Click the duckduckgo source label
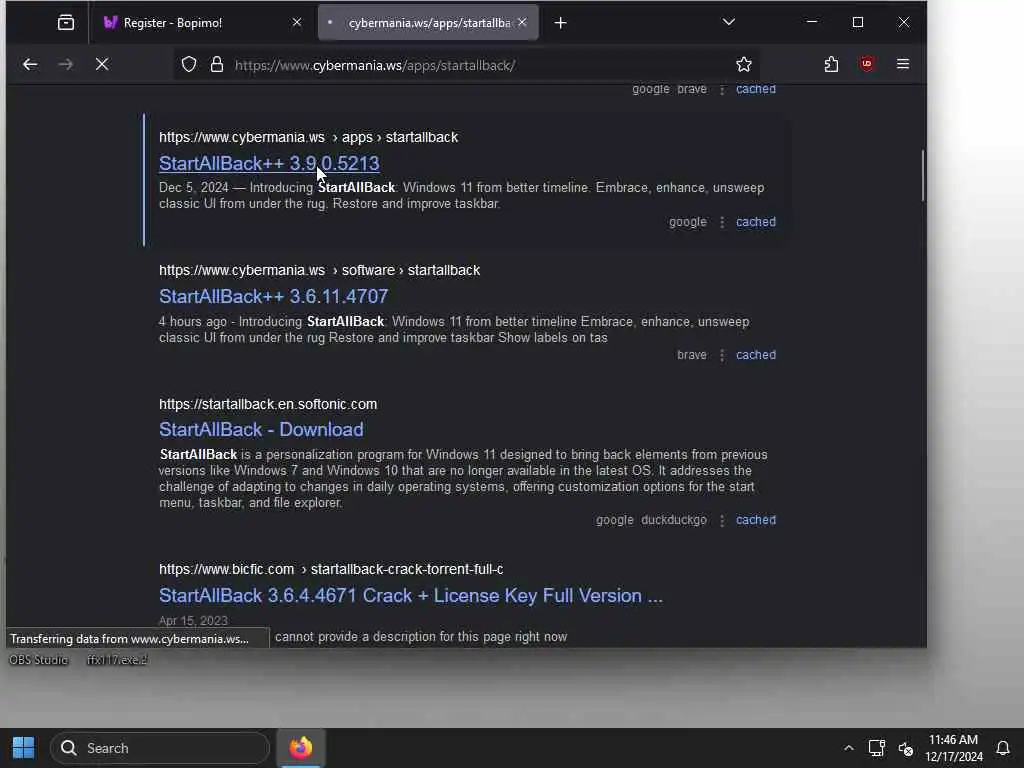Screen dimensions: 1024x768 674,520
